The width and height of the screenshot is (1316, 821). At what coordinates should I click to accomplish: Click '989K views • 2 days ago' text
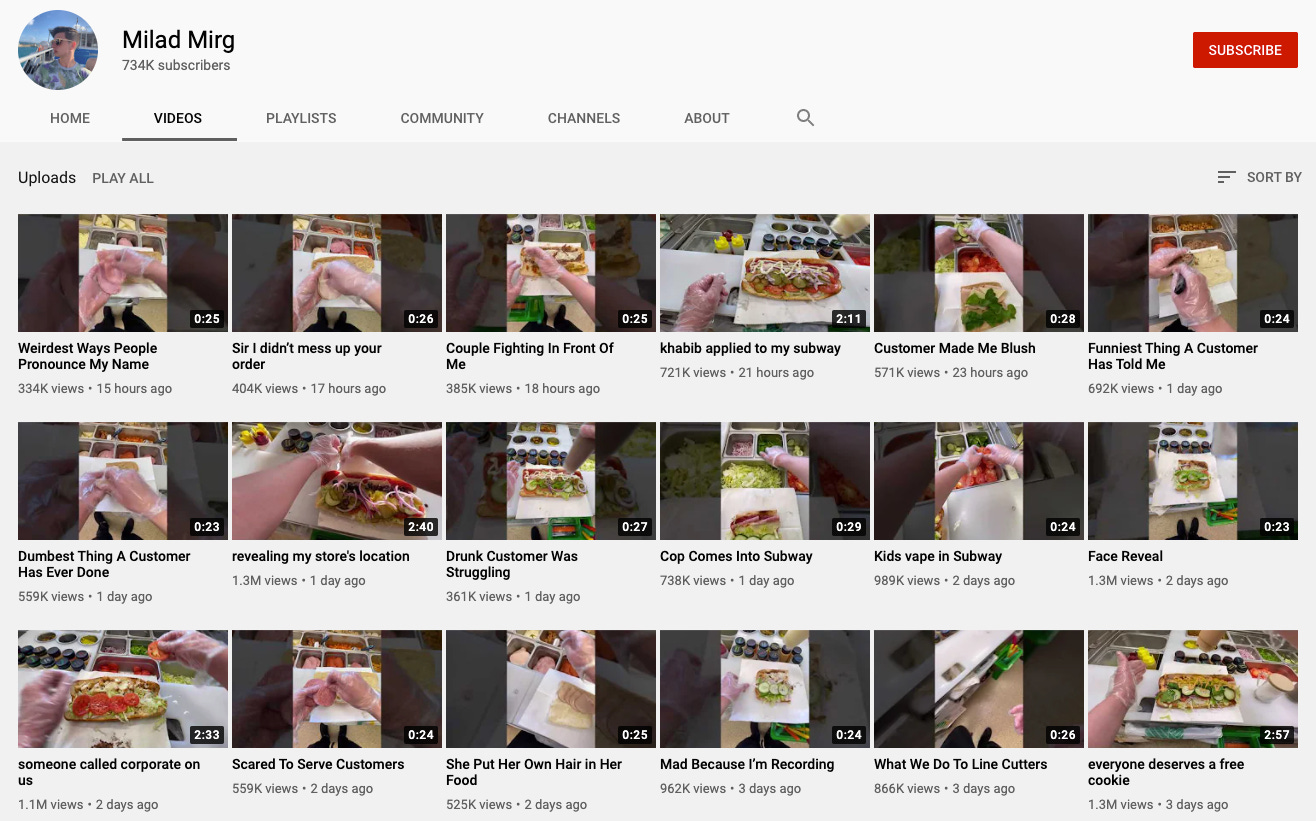point(944,580)
